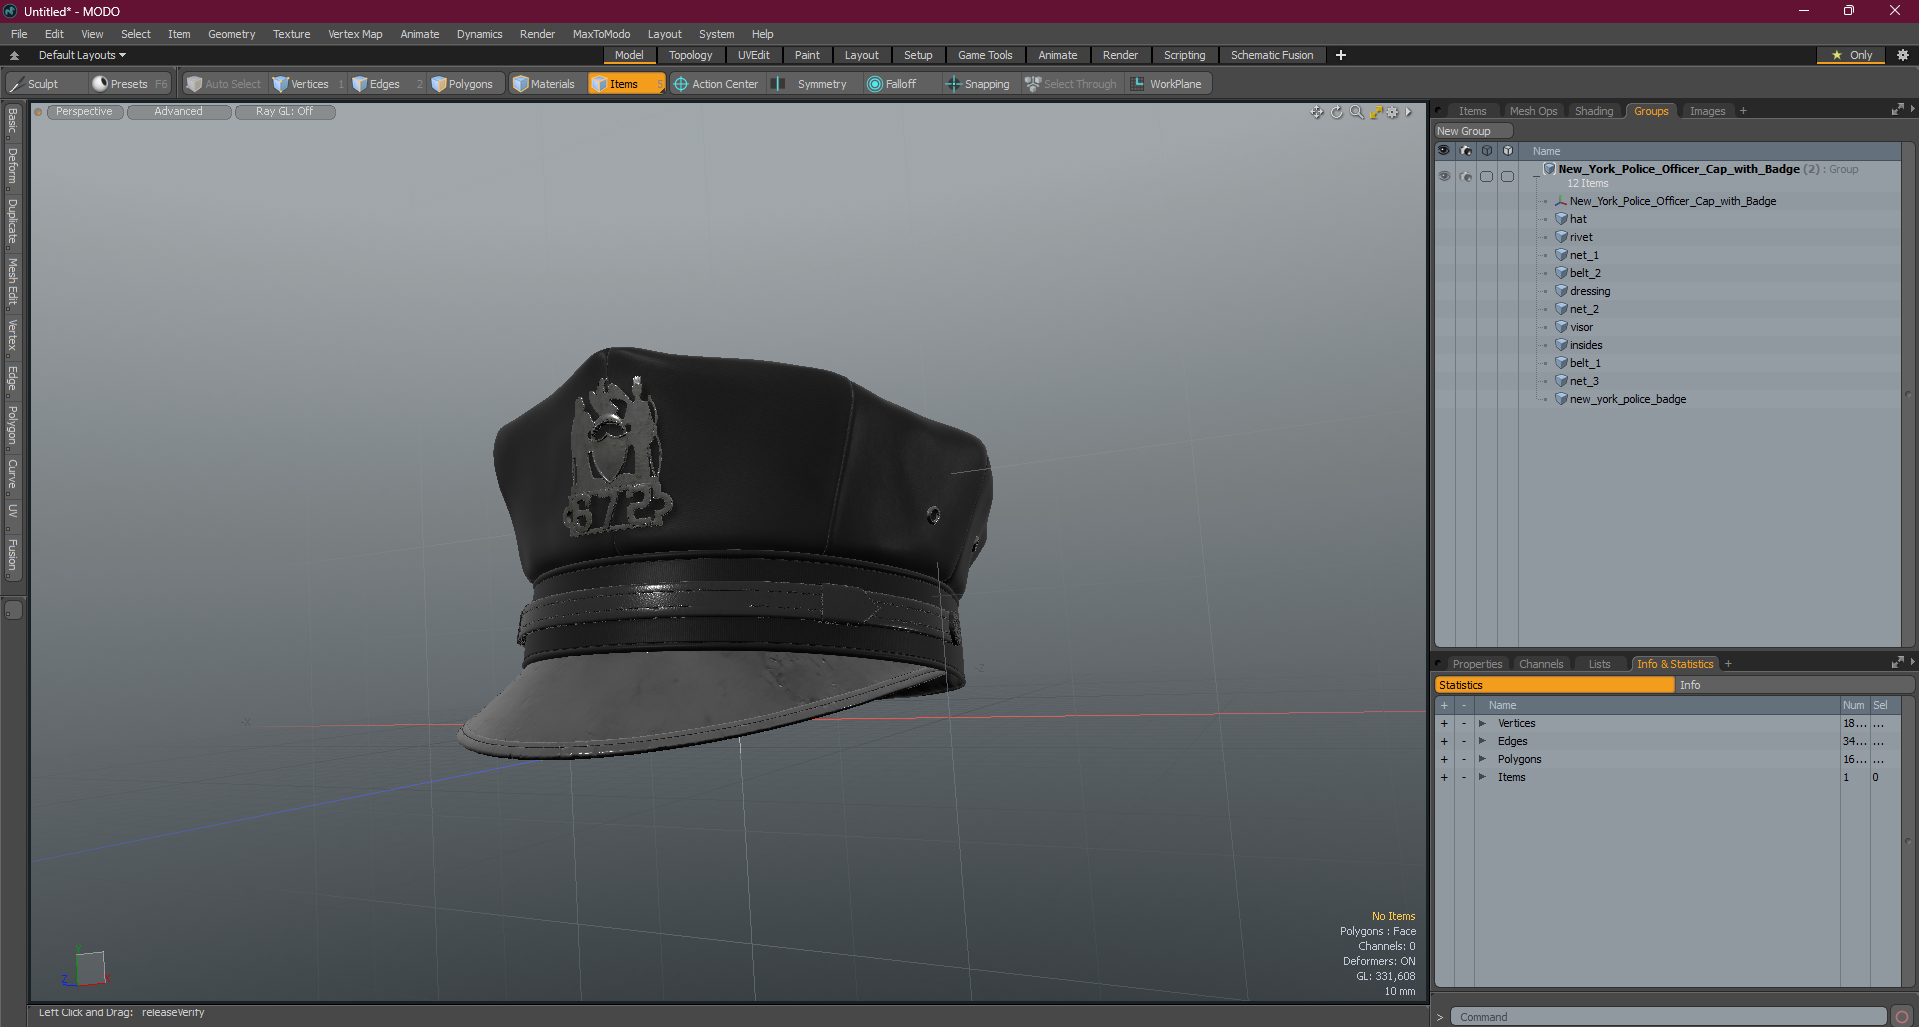Viewport: 1919px width, 1027px height.
Task: Subtract selection with minus on Polygons row
Action: click(x=1464, y=759)
